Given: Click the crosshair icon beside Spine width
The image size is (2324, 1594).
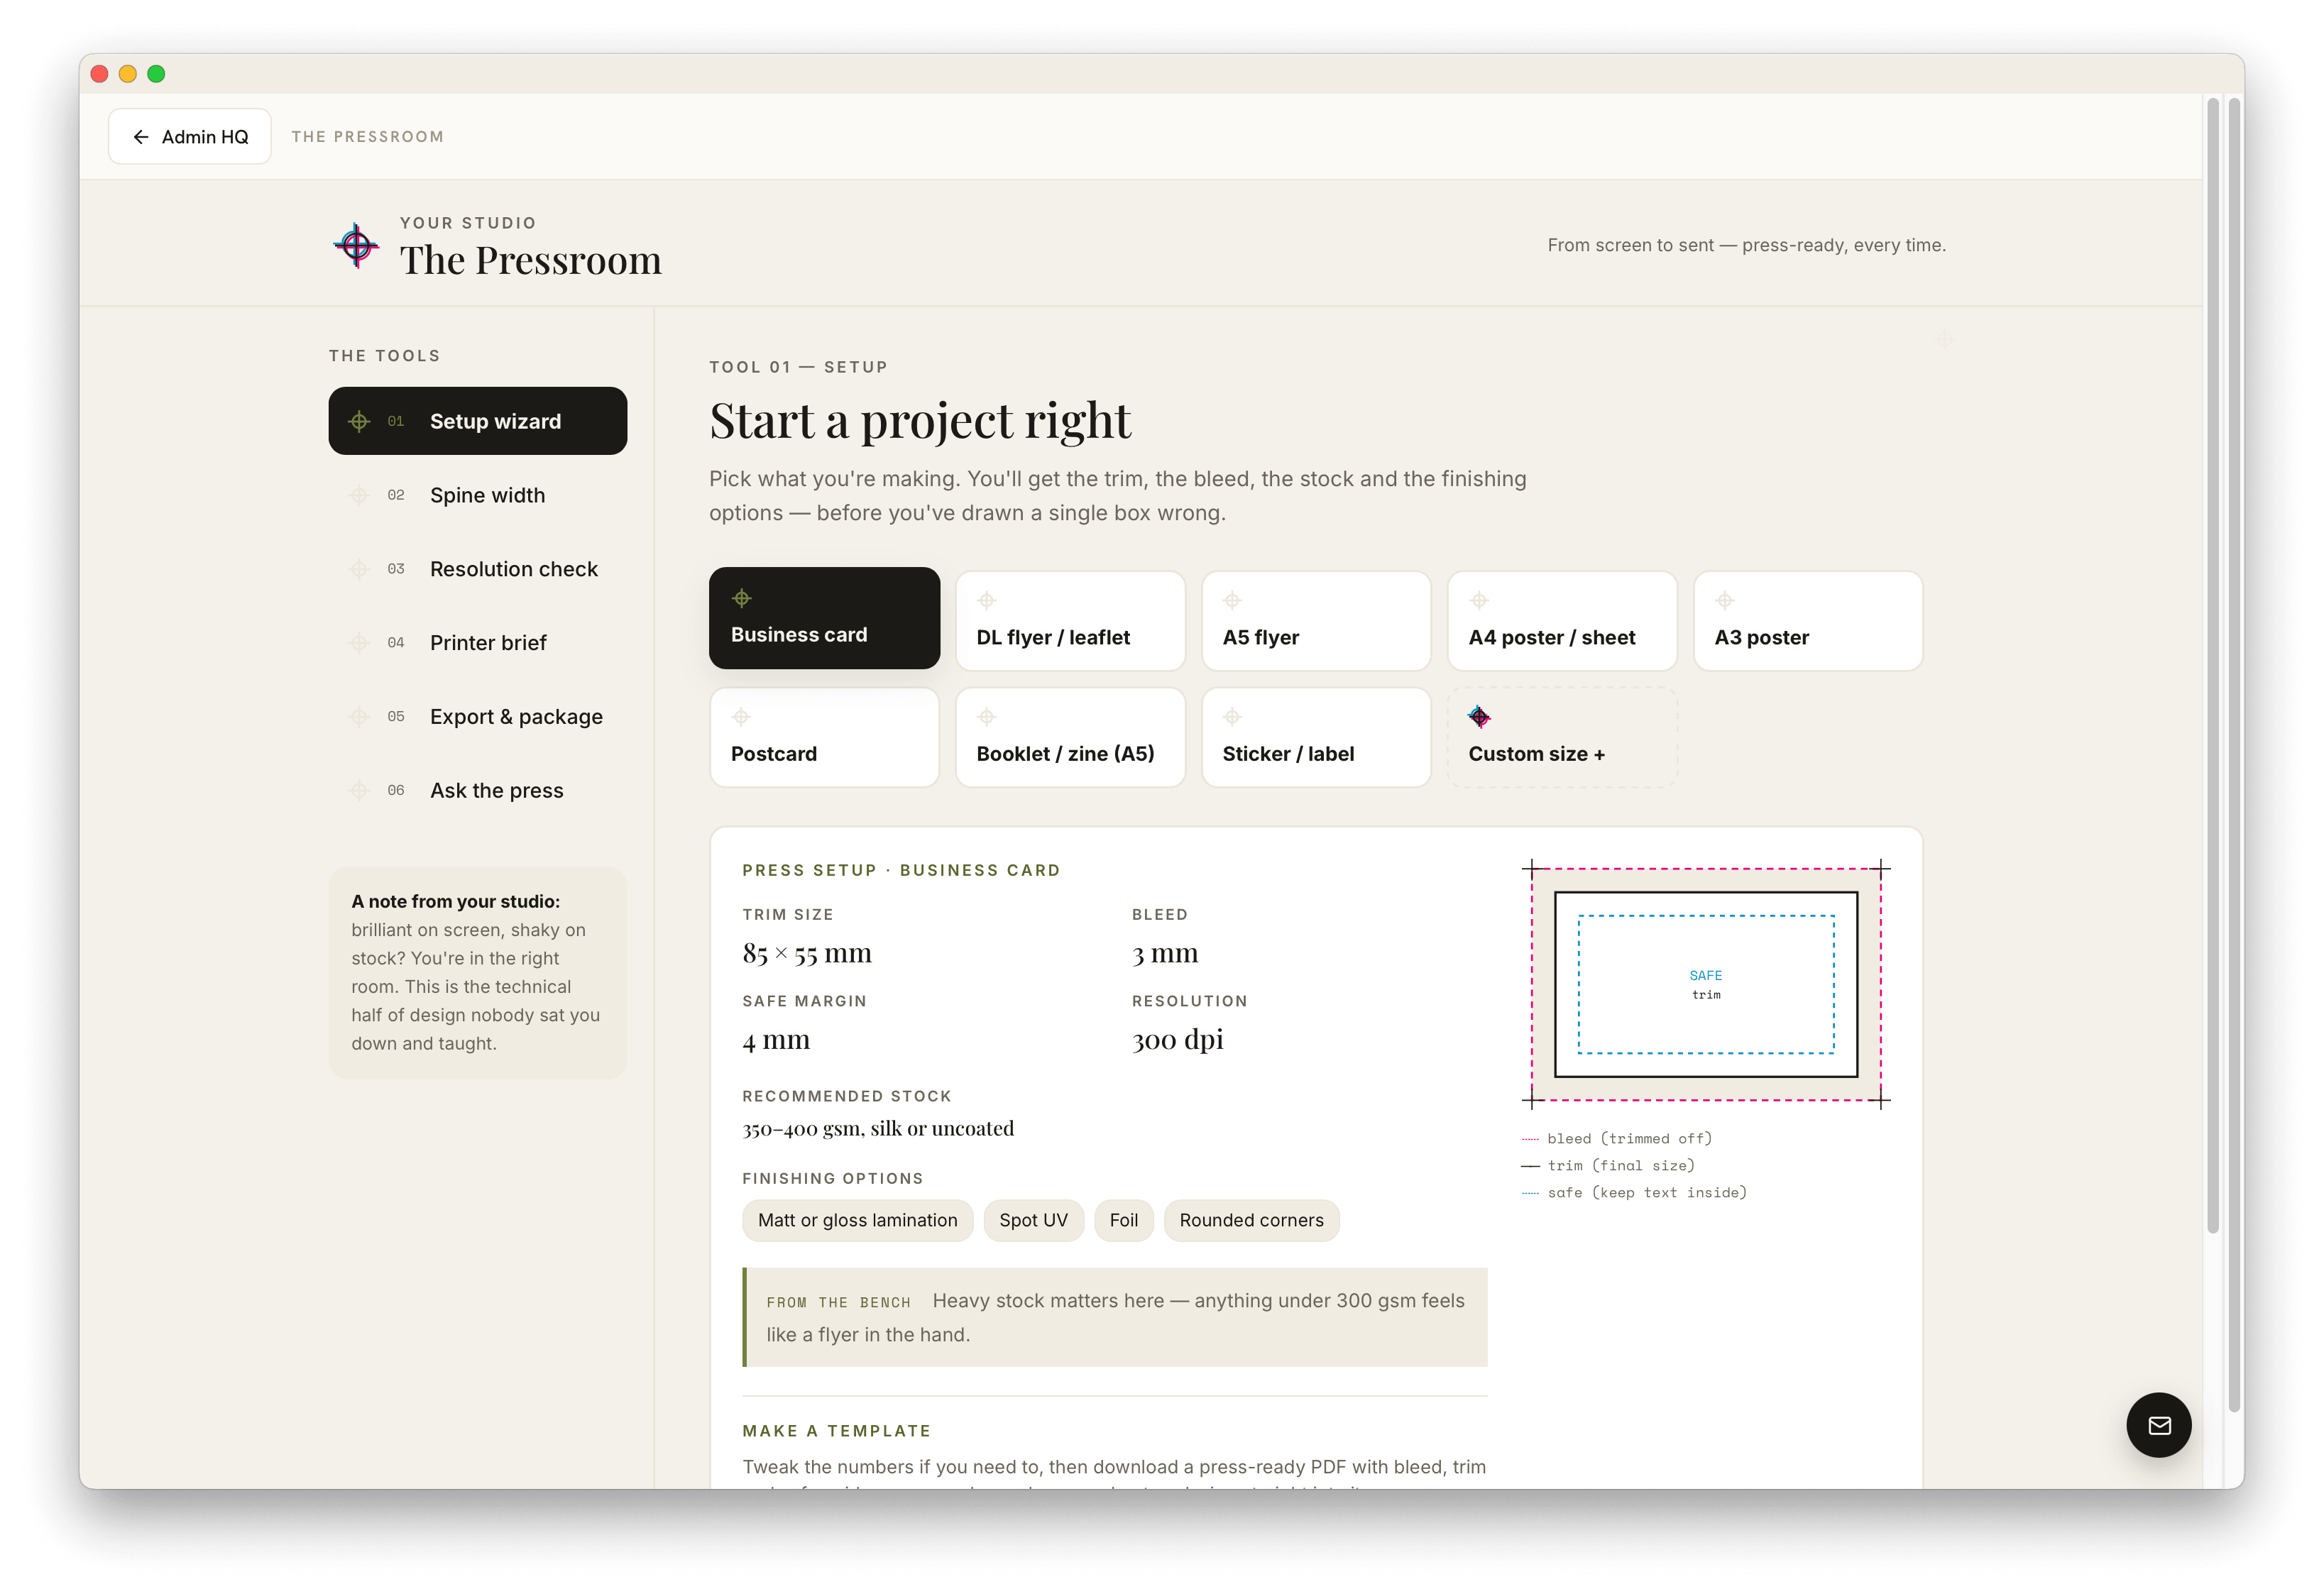Looking at the screenshot, I should [359, 495].
